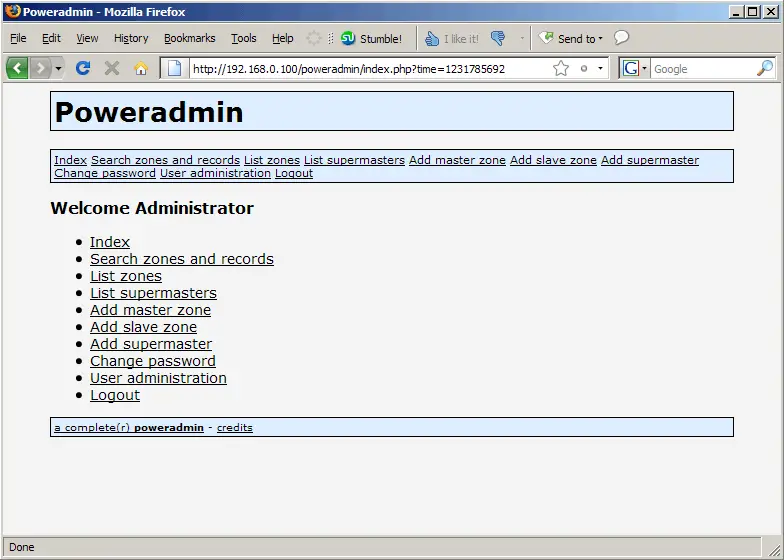Click Logout in the top nav bar
The height and width of the screenshot is (560, 784).
pos(294,173)
